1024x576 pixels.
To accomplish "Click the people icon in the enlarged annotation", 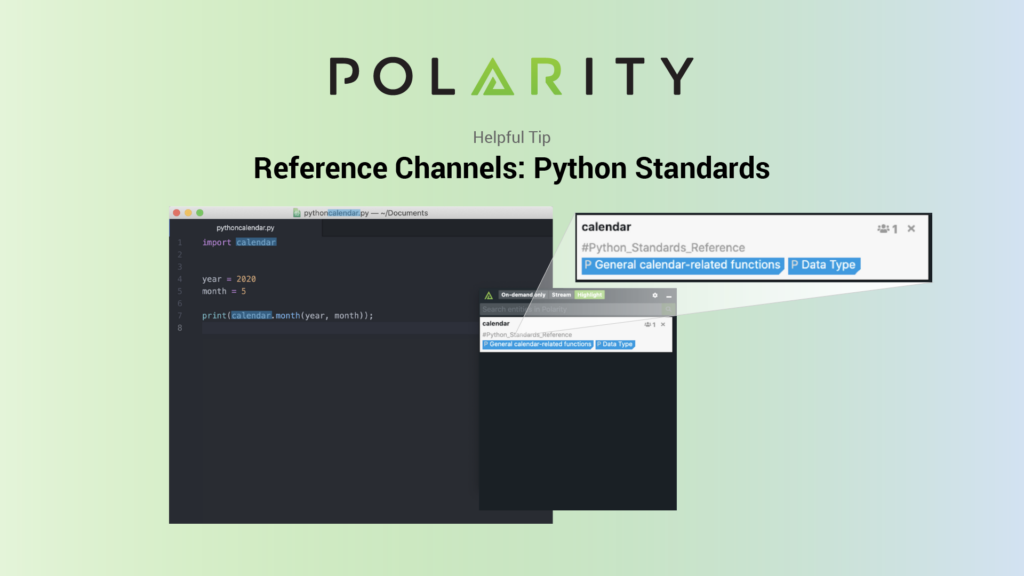I will pyautogui.click(x=883, y=229).
